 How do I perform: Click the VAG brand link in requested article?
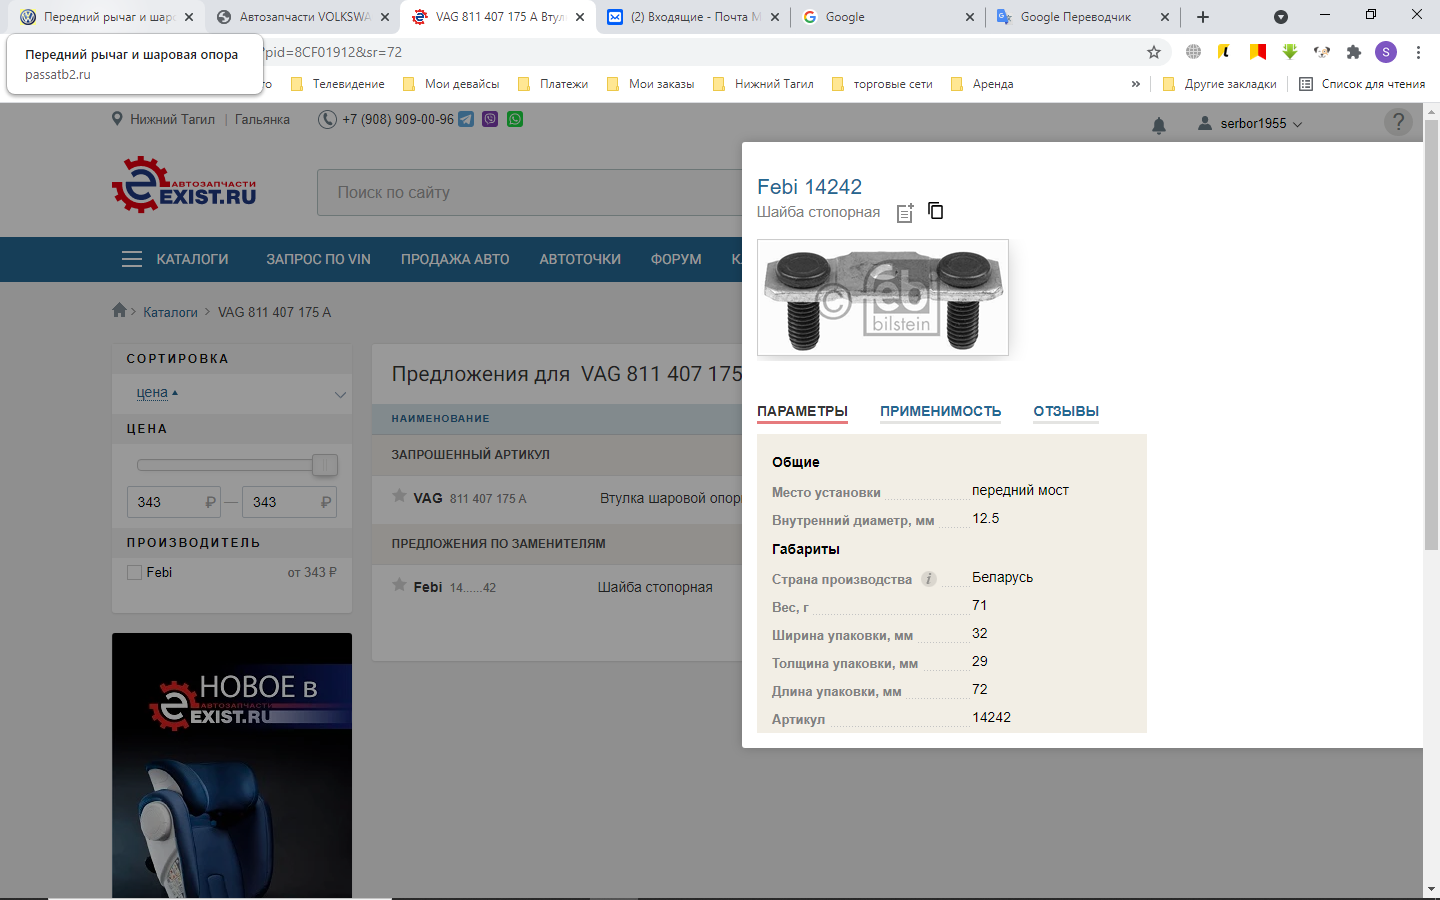coord(428,498)
